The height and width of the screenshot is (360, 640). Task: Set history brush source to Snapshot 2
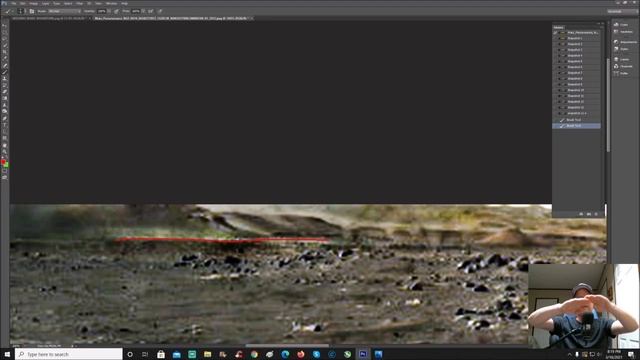[555, 44]
